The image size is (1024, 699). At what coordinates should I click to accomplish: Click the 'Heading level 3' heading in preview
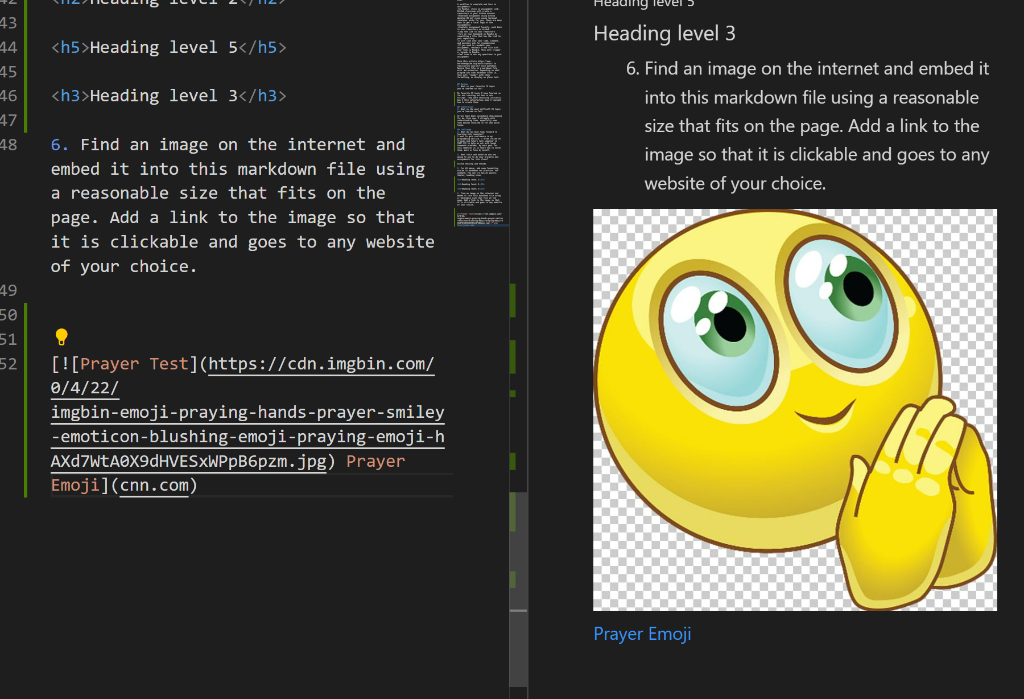(664, 33)
